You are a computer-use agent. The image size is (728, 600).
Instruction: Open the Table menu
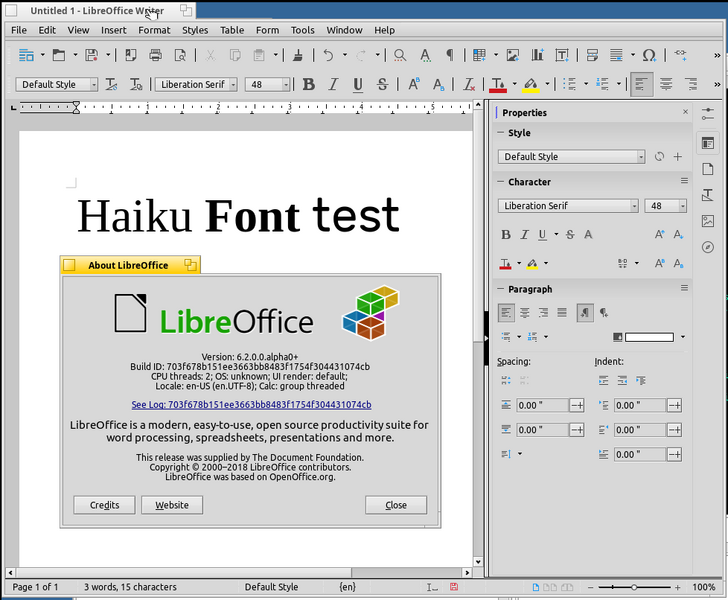point(232,30)
